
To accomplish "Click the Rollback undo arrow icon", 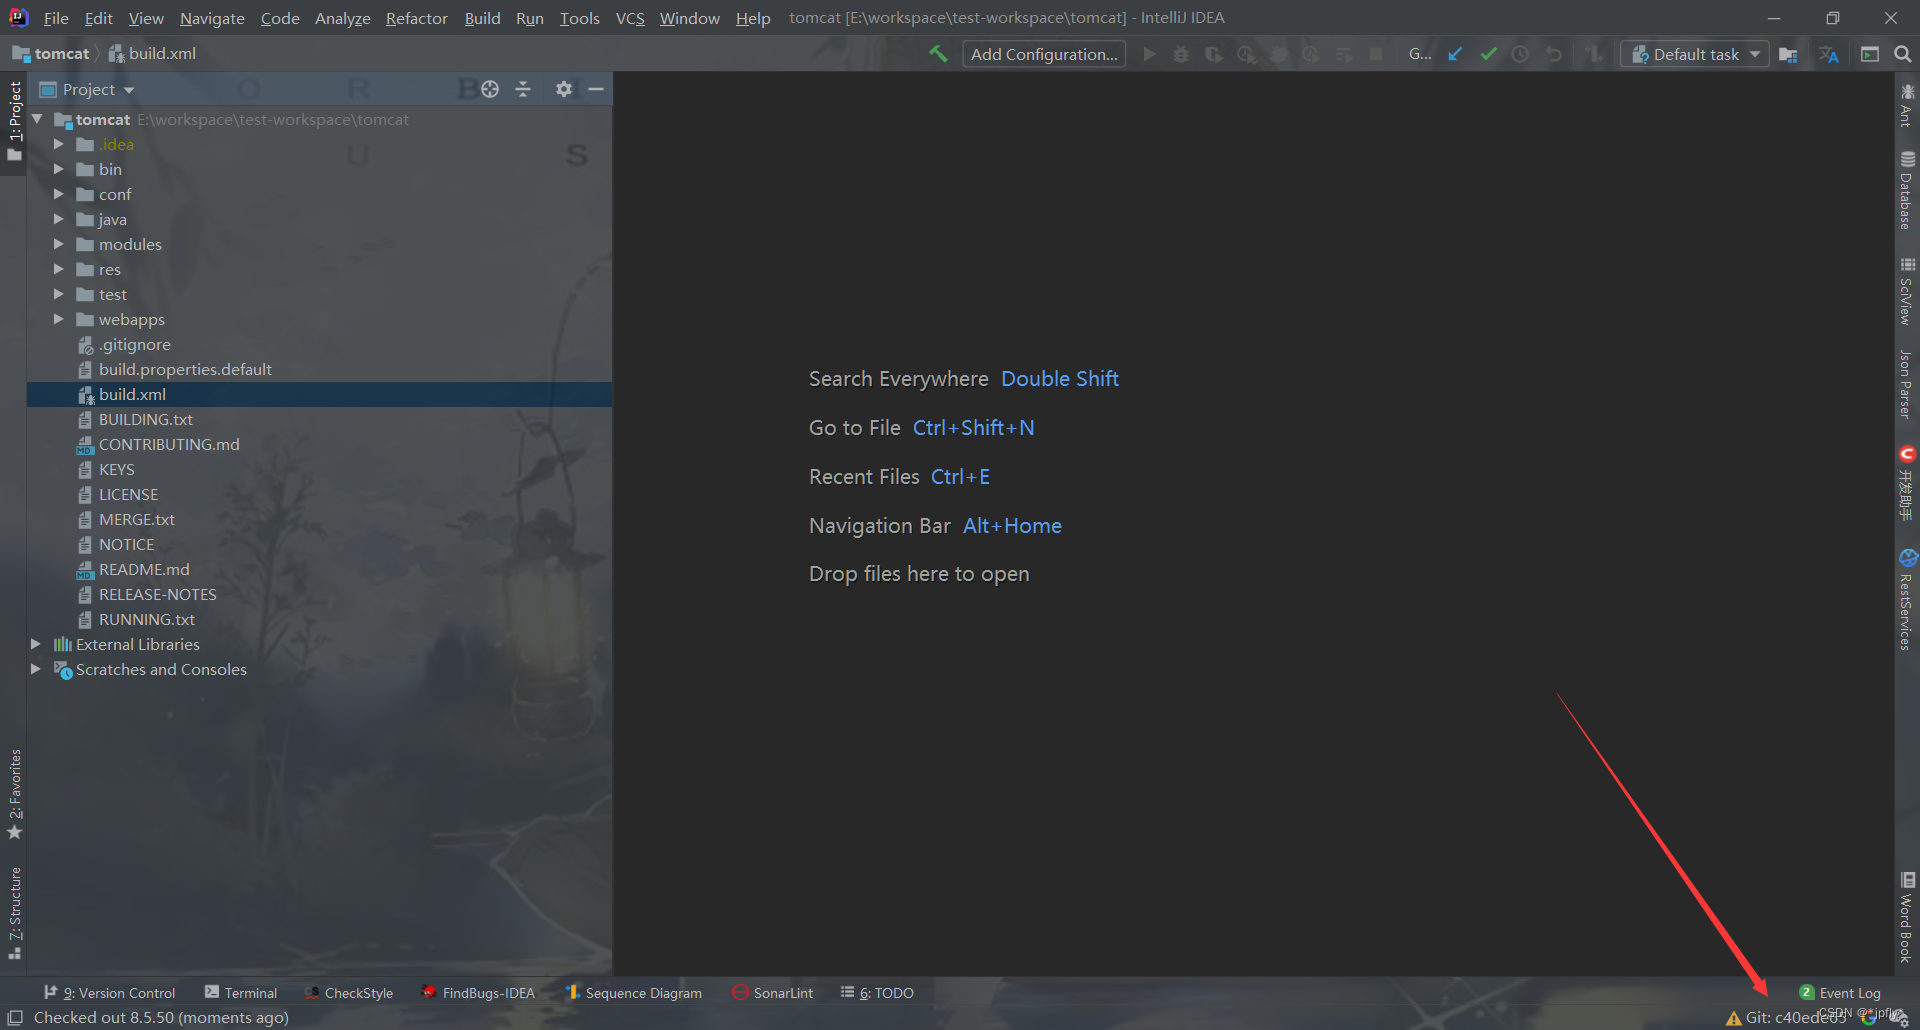I will (x=1553, y=54).
